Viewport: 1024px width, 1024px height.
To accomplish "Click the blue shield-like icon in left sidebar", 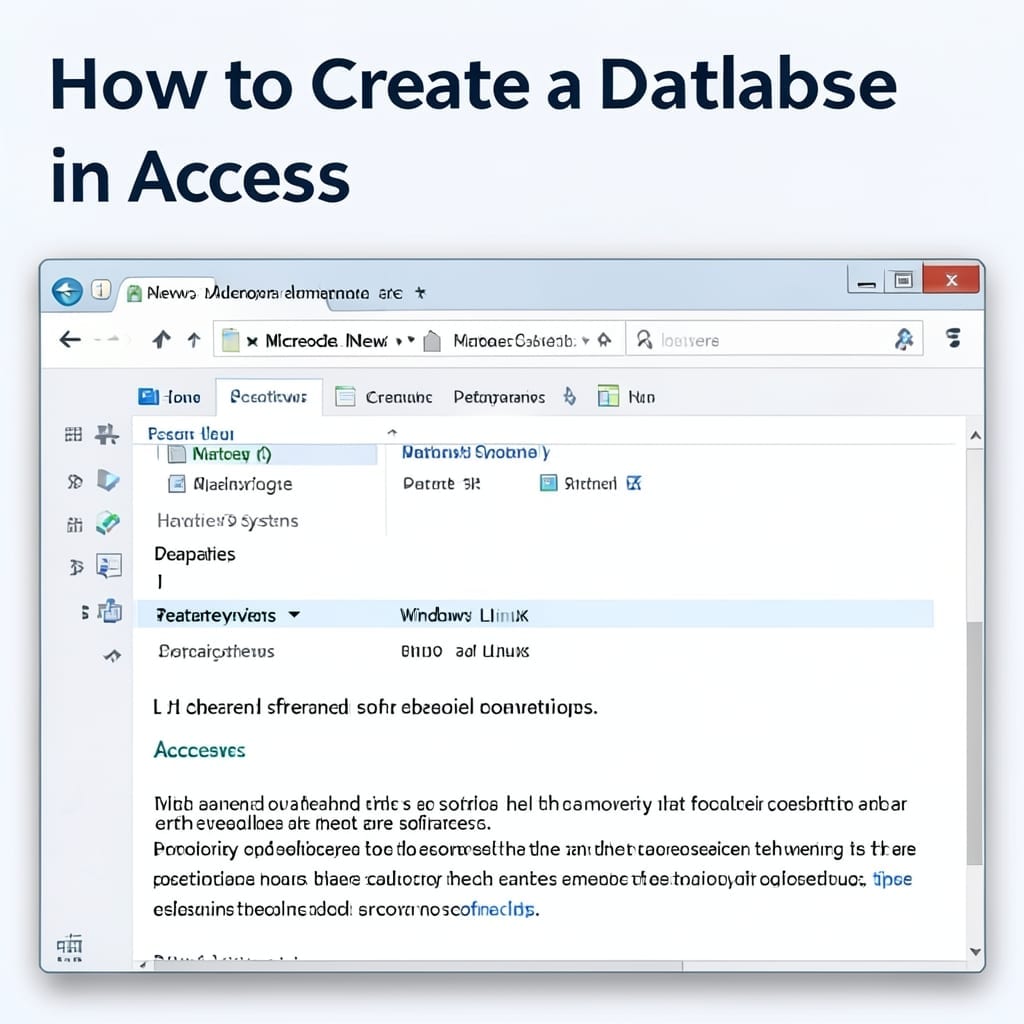I will pos(108,481).
